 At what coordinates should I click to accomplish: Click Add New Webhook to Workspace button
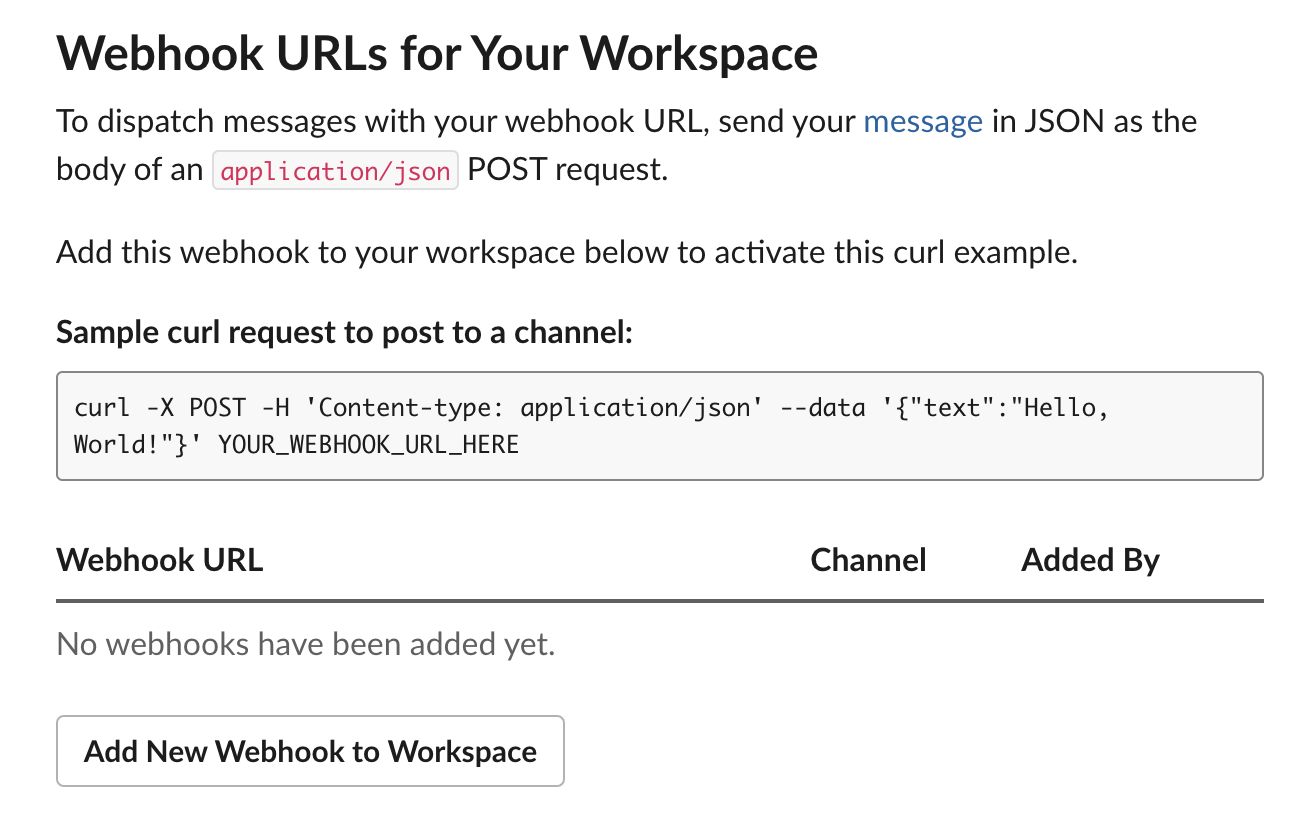310,751
